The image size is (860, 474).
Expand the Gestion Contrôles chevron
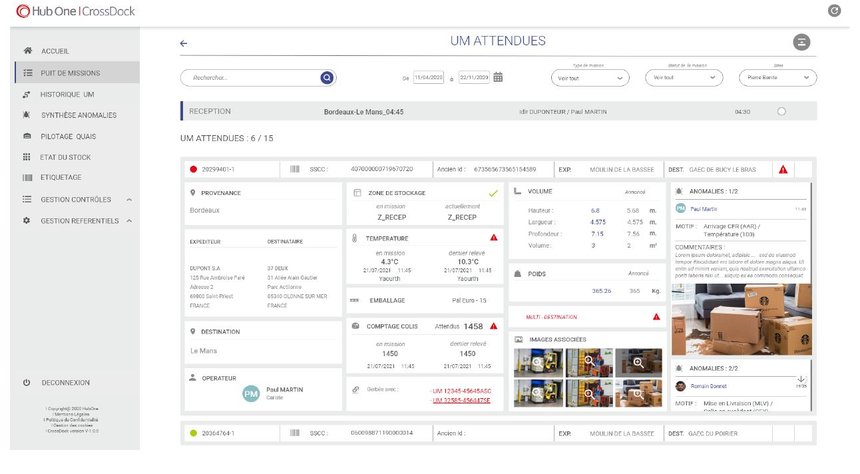129,200
